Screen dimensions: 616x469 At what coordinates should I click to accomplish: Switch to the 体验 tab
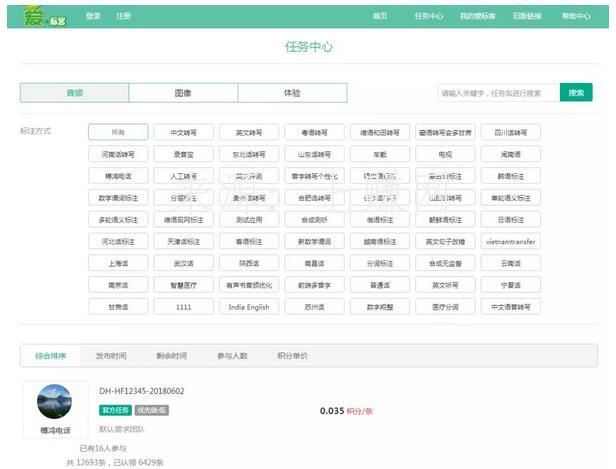point(292,92)
